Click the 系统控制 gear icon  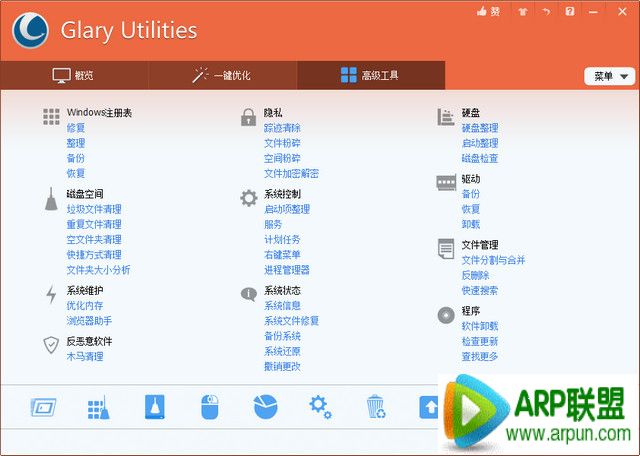[249, 198]
